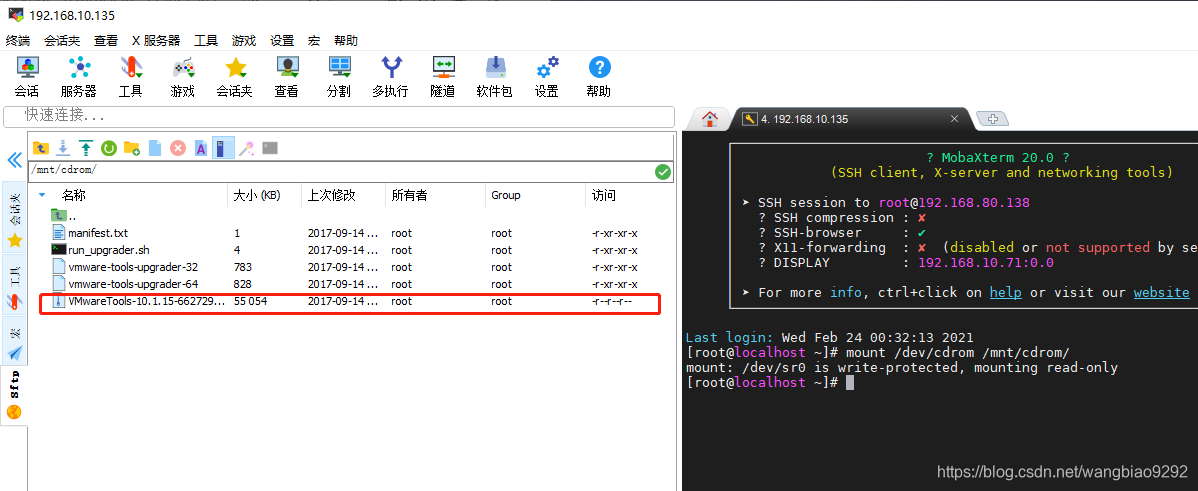
Task: Open the 宏 menu
Action: 314,40
